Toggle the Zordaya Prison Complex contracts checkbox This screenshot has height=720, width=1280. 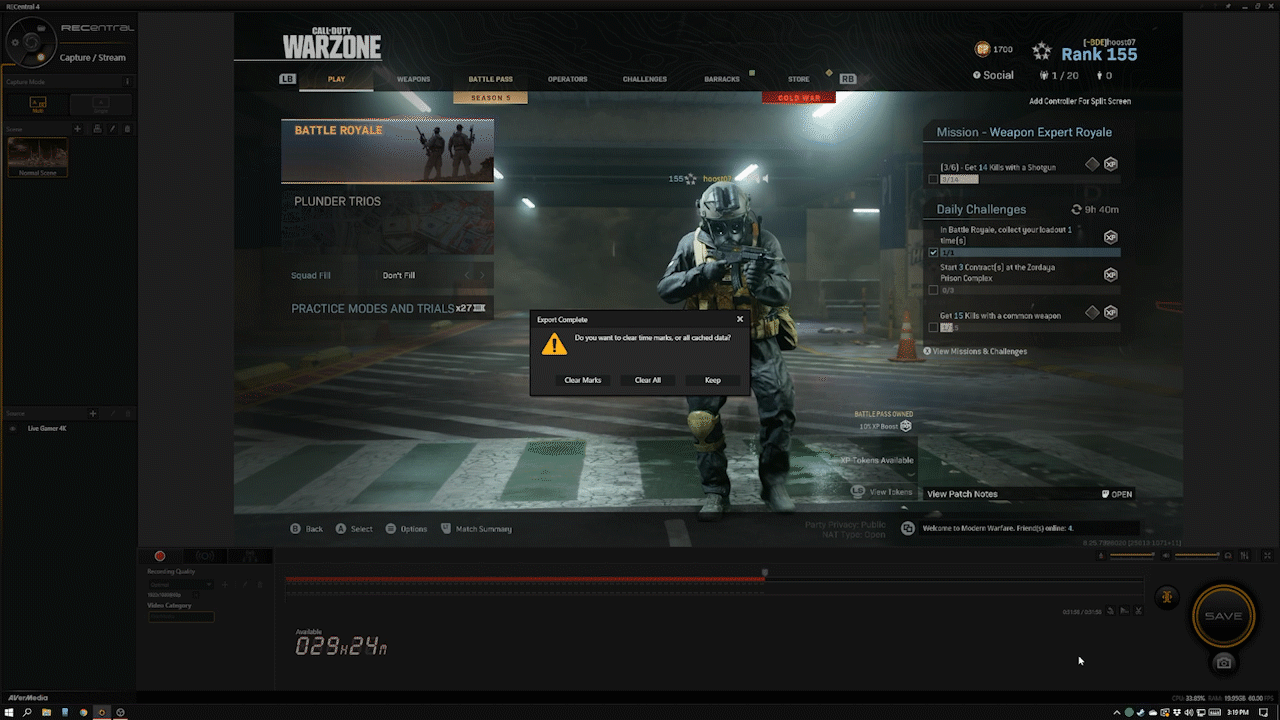pyautogui.click(x=933, y=290)
